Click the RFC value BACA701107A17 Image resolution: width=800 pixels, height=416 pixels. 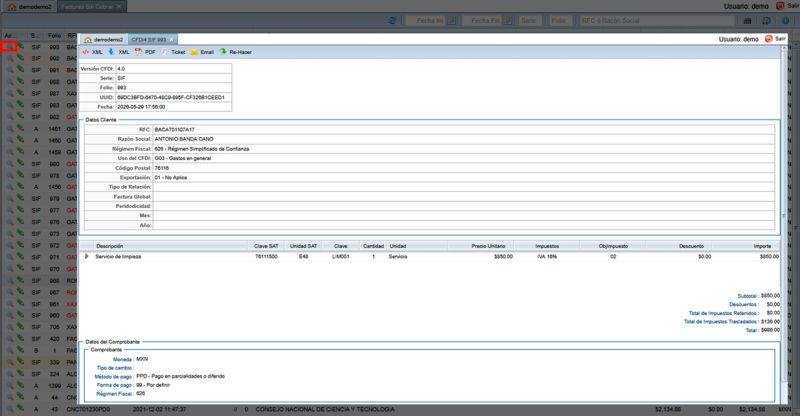174,130
